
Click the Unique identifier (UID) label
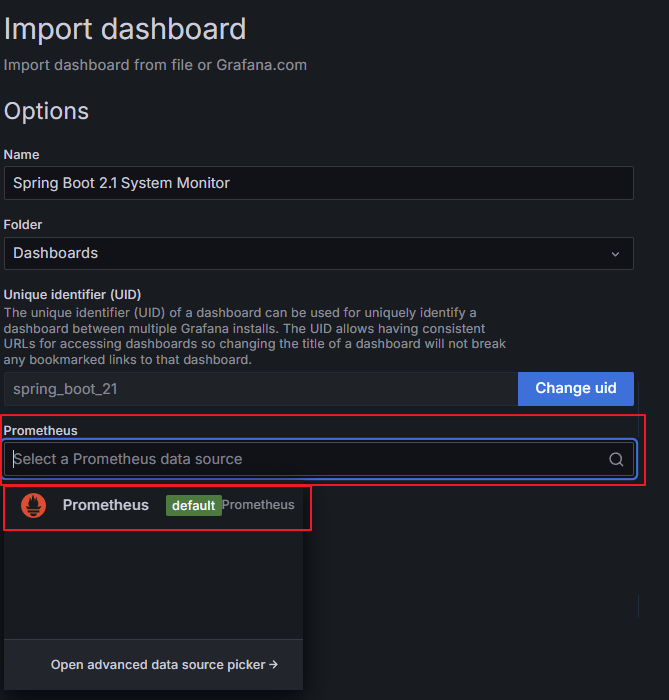pos(72,295)
